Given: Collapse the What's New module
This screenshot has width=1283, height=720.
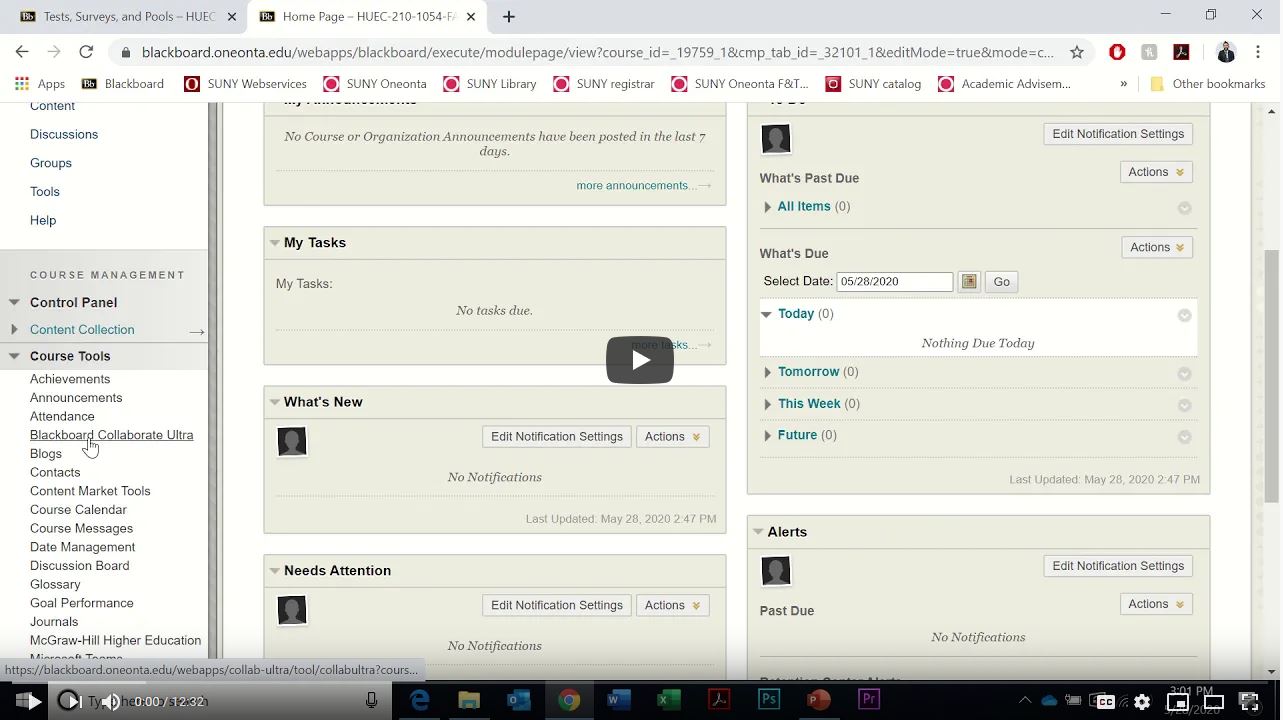Looking at the screenshot, I should [274, 402].
